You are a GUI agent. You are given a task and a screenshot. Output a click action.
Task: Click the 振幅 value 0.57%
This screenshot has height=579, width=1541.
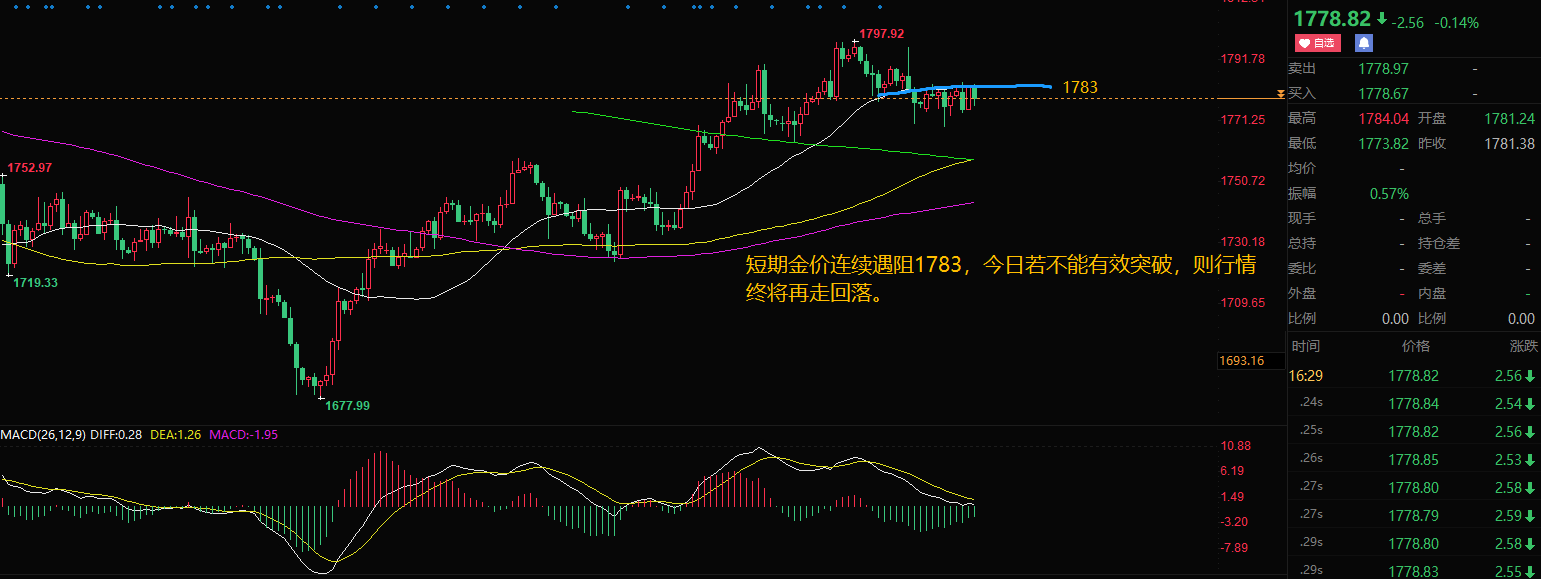[1389, 193]
